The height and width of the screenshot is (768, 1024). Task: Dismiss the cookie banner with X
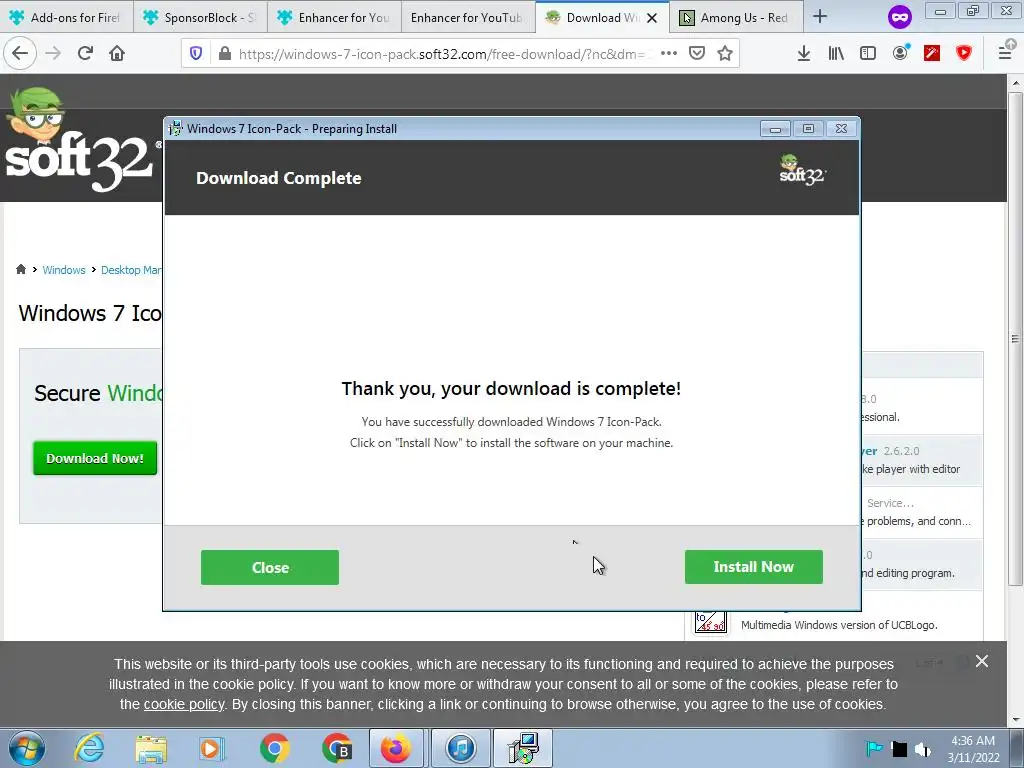(x=982, y=661)
